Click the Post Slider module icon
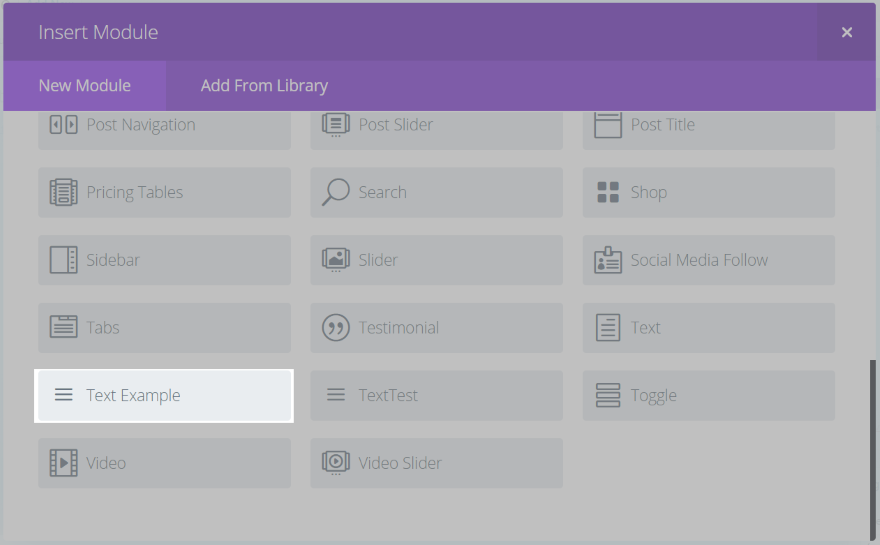This screenshot has height=545, width=880. coord(335,125)
